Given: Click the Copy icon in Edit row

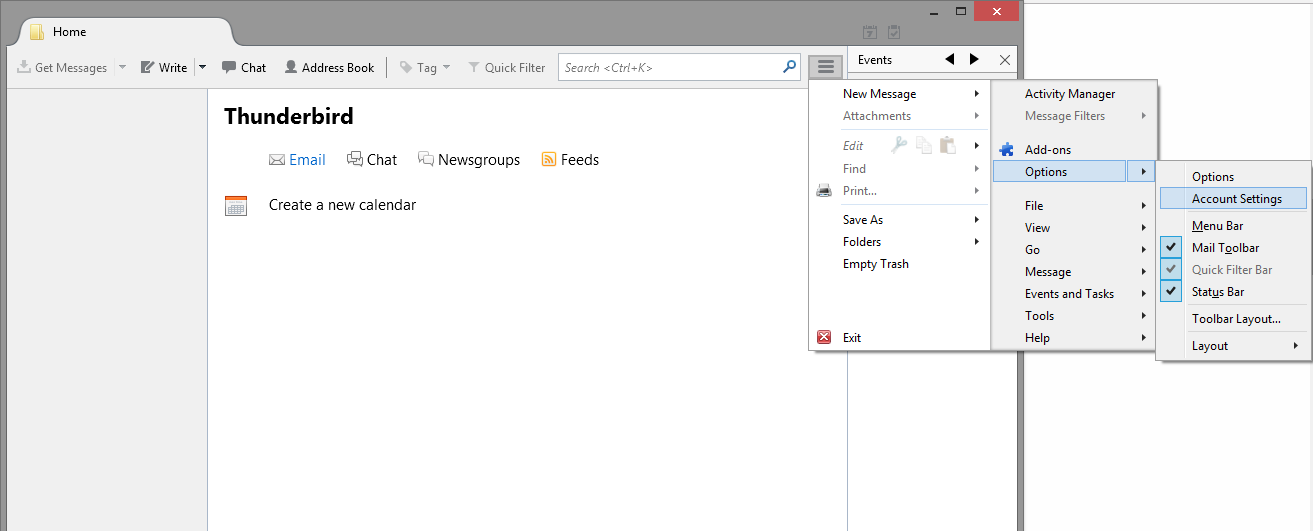Looking at the screenshot, I should pos(924,145).
